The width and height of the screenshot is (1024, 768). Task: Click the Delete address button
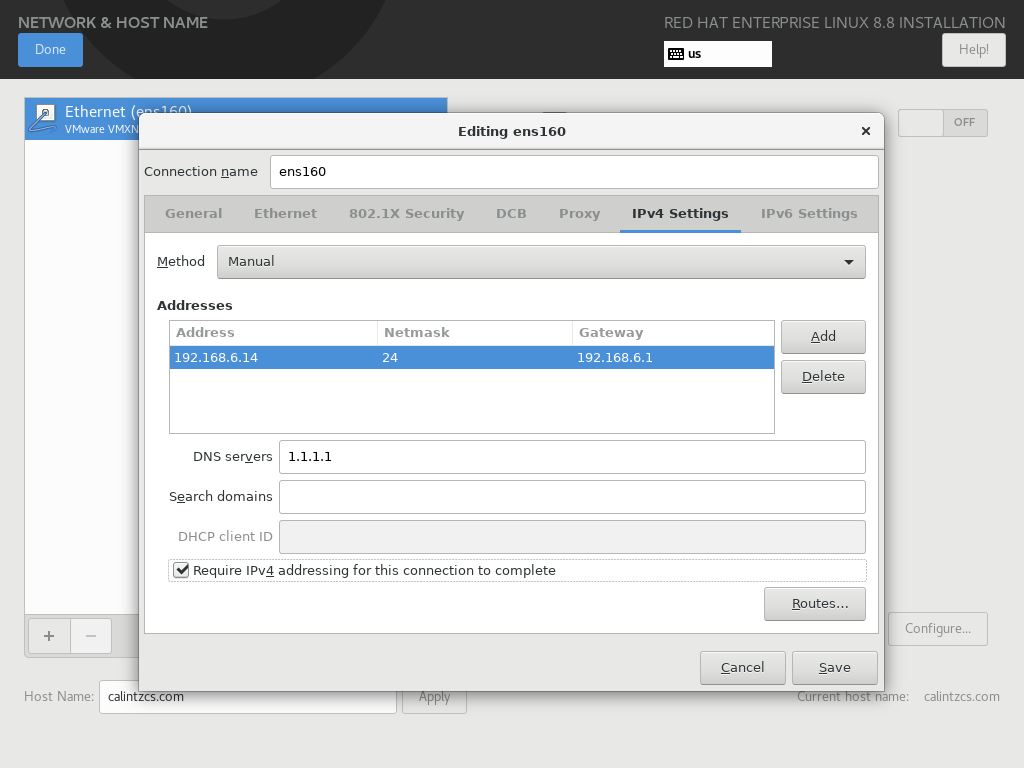tap(823, 377)
